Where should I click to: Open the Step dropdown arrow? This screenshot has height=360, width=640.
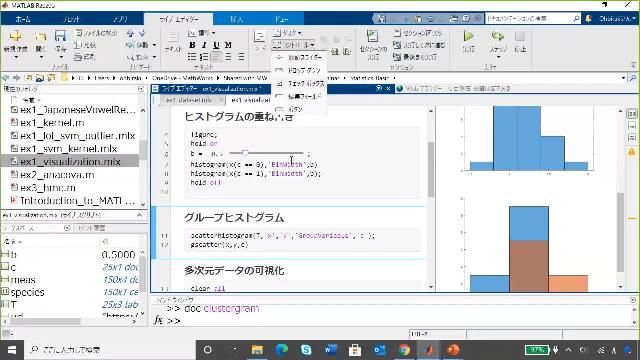tap(498, 57)
